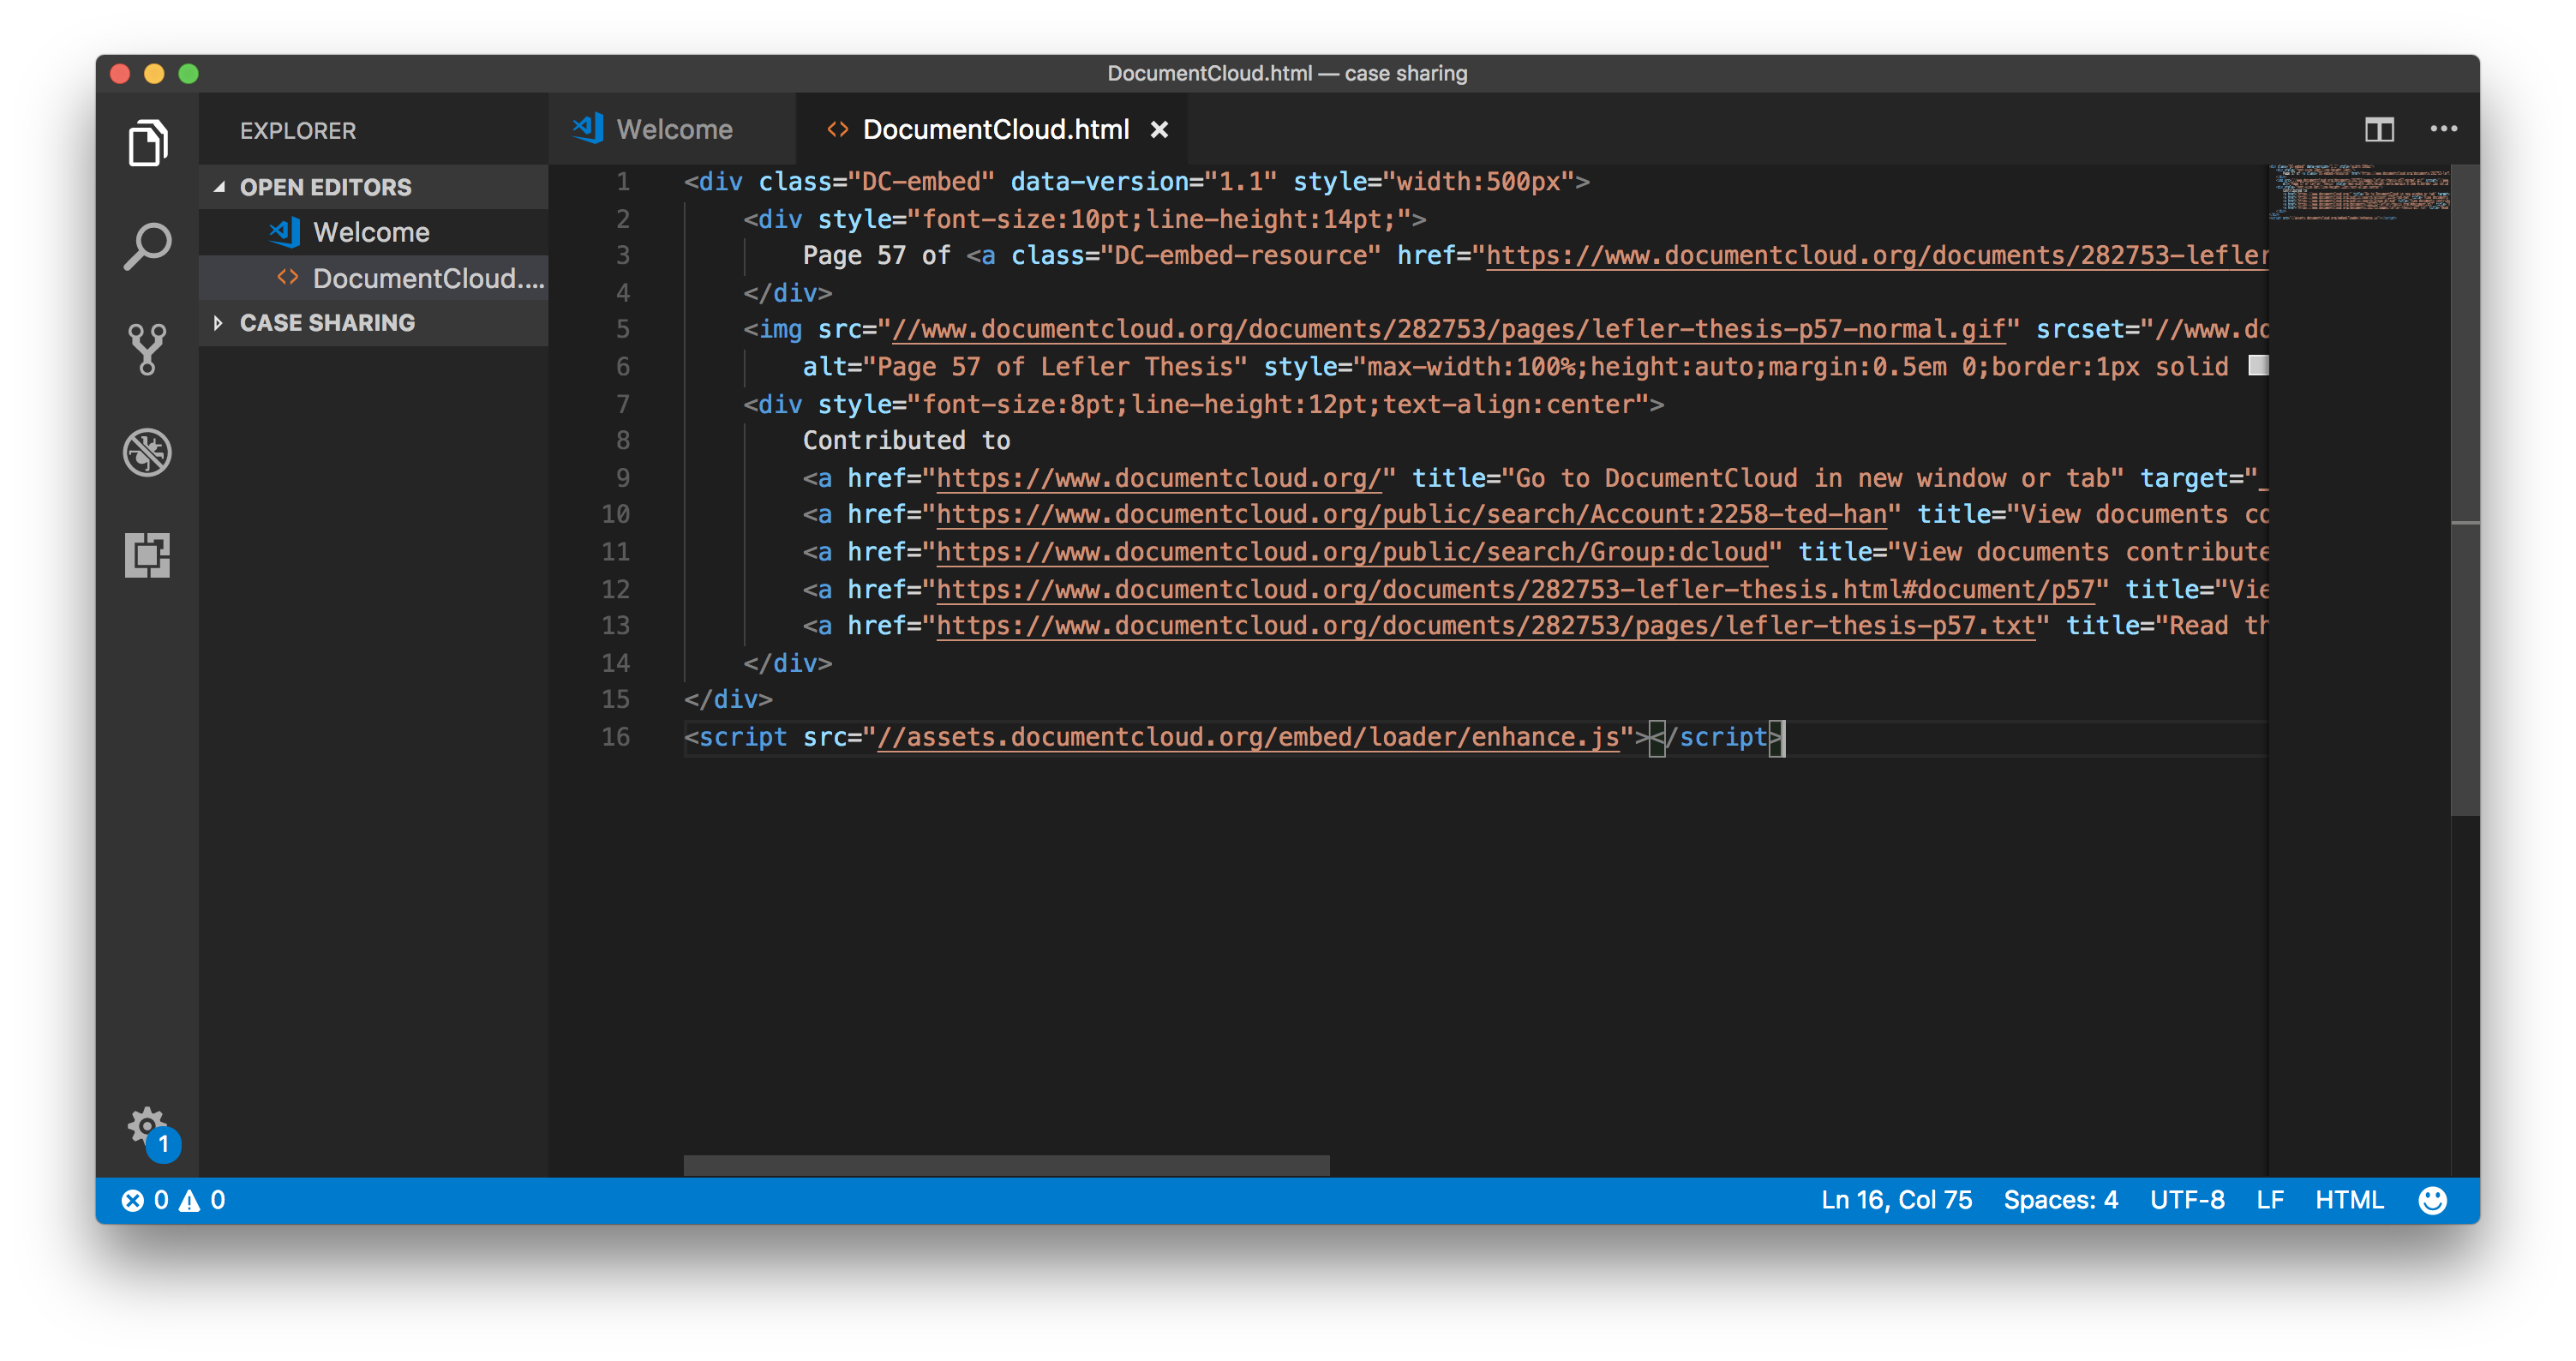Click the color swatch on line 6

[2257, 366]
